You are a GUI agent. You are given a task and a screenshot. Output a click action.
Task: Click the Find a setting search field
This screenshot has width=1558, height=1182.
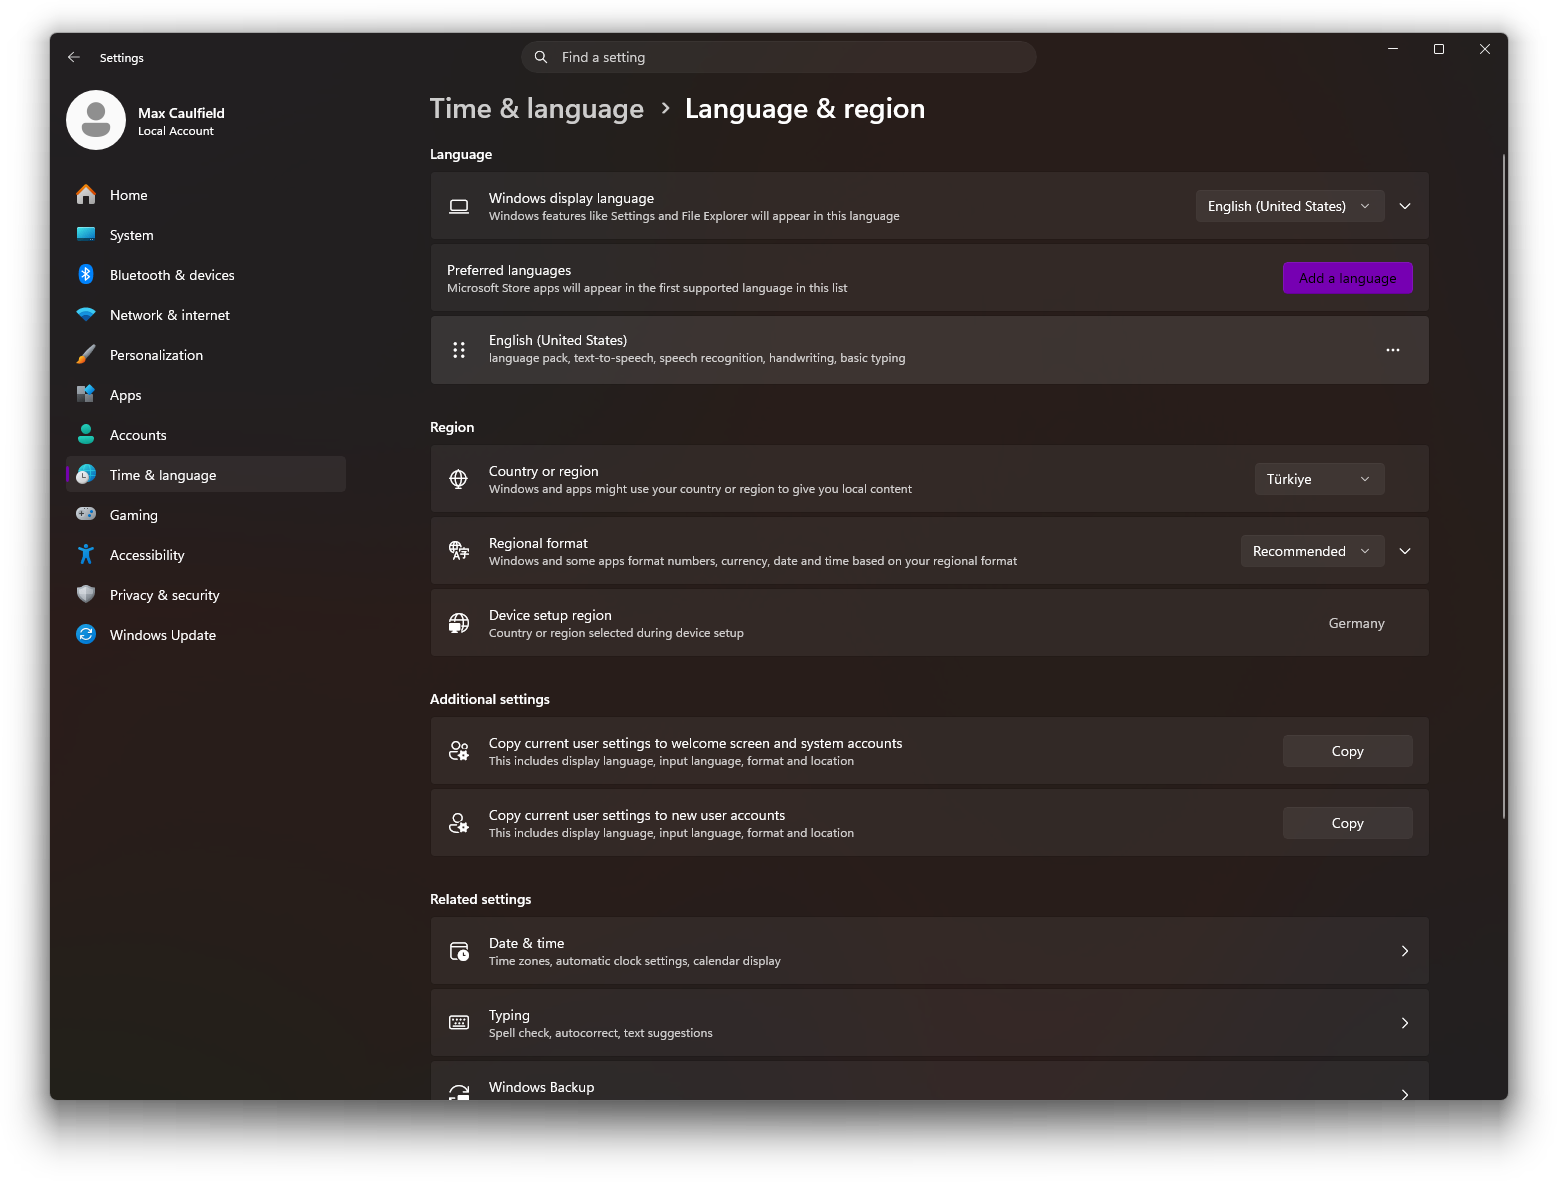tap(778, 57)
